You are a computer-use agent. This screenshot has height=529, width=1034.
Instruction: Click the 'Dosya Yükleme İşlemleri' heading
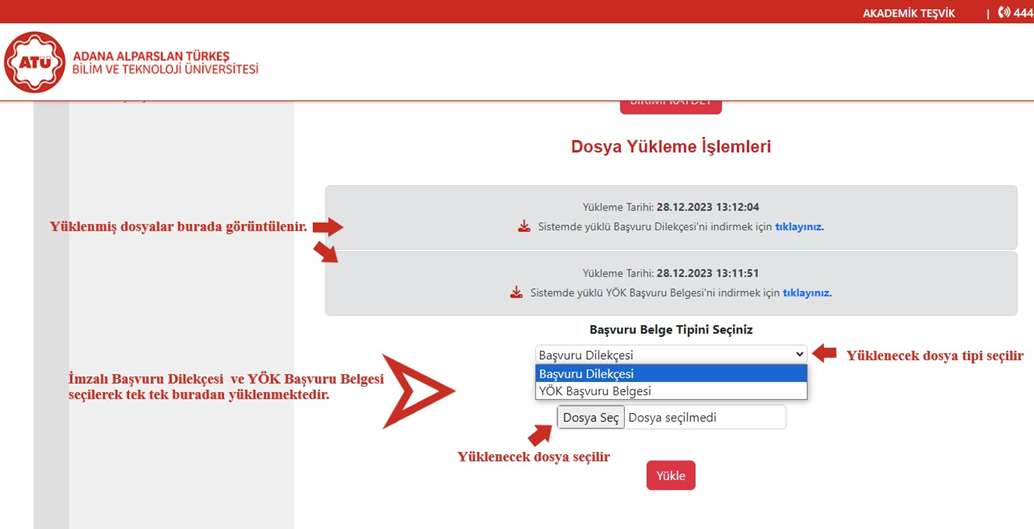click(671, 147)
